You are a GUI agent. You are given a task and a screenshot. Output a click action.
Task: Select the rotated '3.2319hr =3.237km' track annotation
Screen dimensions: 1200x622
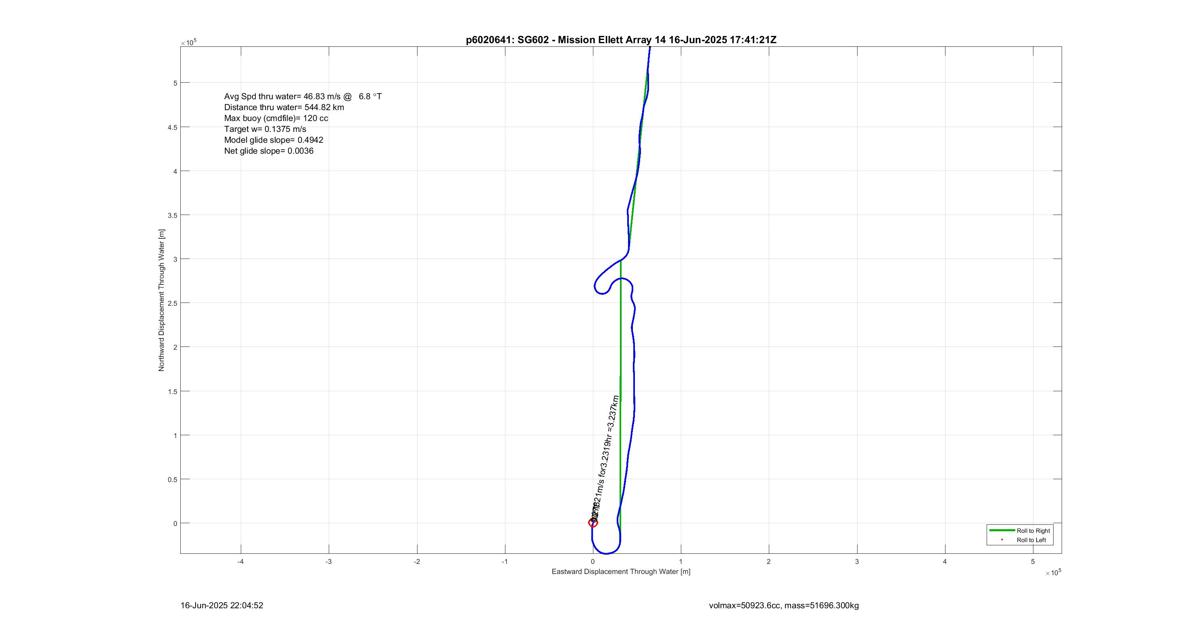tap(611, 433)
